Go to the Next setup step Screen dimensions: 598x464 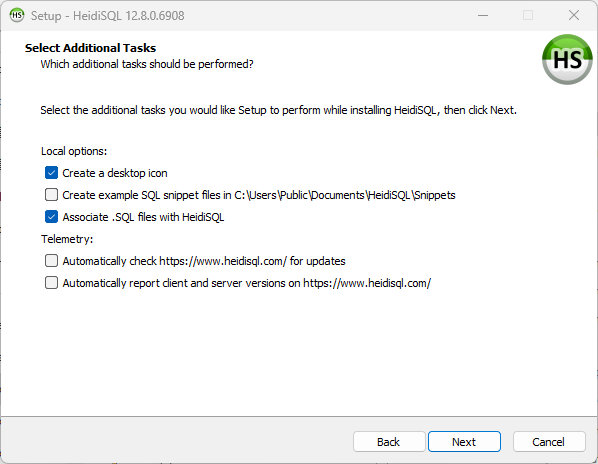coord(464,442)
